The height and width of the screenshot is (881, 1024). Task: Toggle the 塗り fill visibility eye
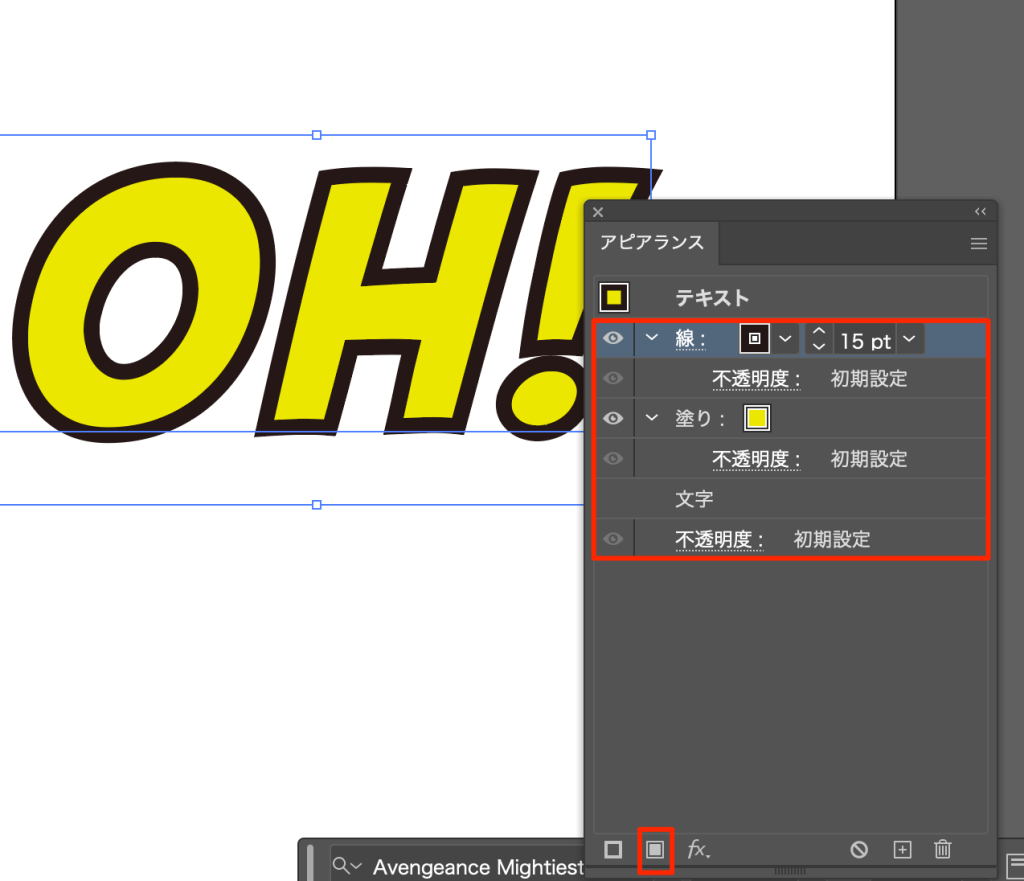click(613, 418)
